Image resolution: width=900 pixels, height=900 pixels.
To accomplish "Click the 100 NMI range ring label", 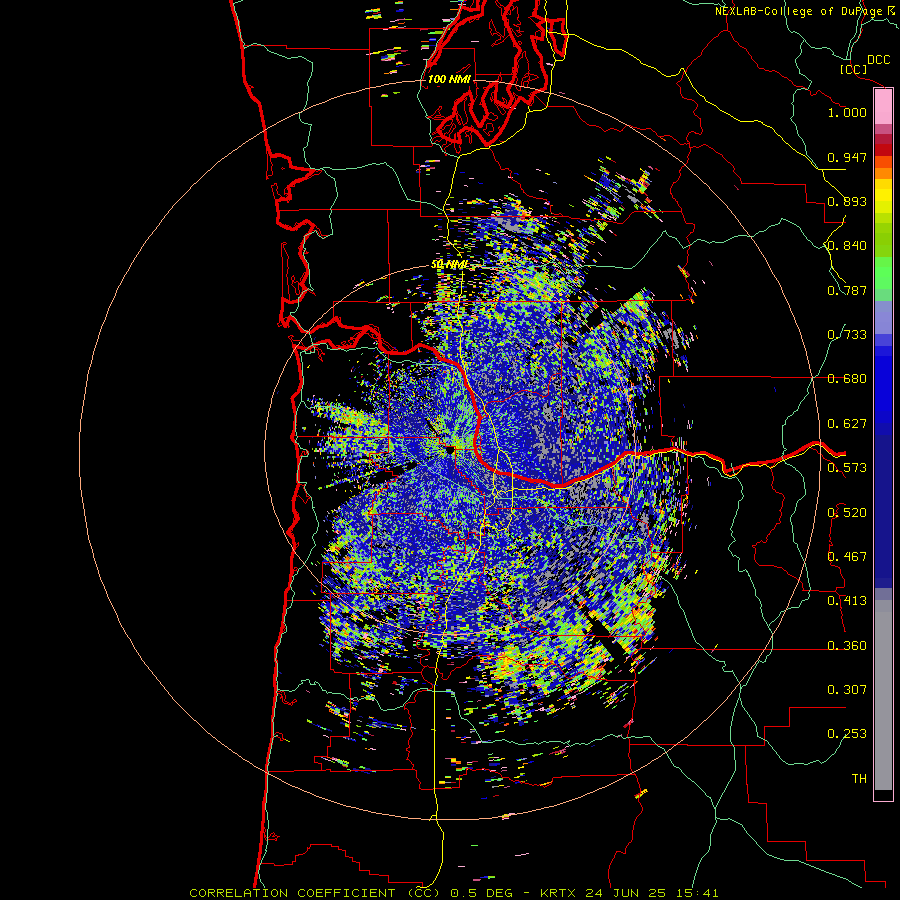I will point(449,79).
